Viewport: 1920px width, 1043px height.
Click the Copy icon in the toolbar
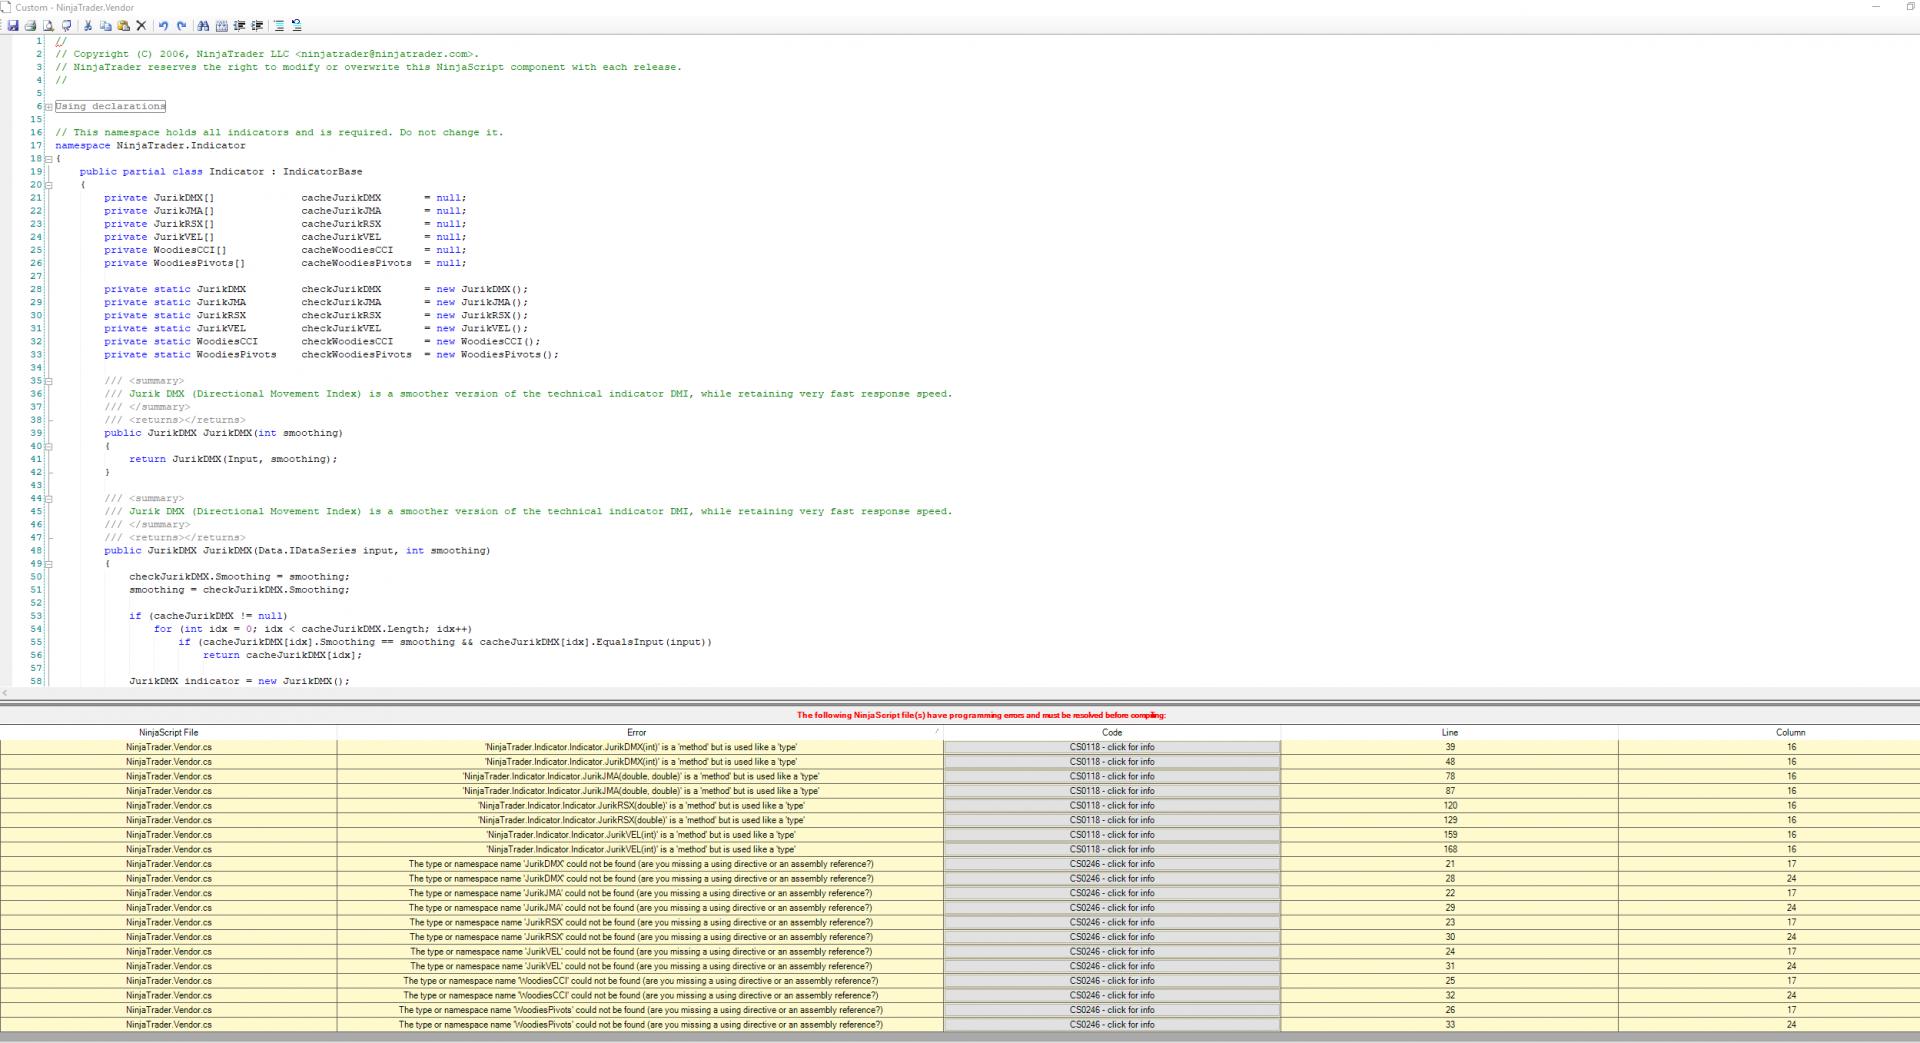click(105, 26)
